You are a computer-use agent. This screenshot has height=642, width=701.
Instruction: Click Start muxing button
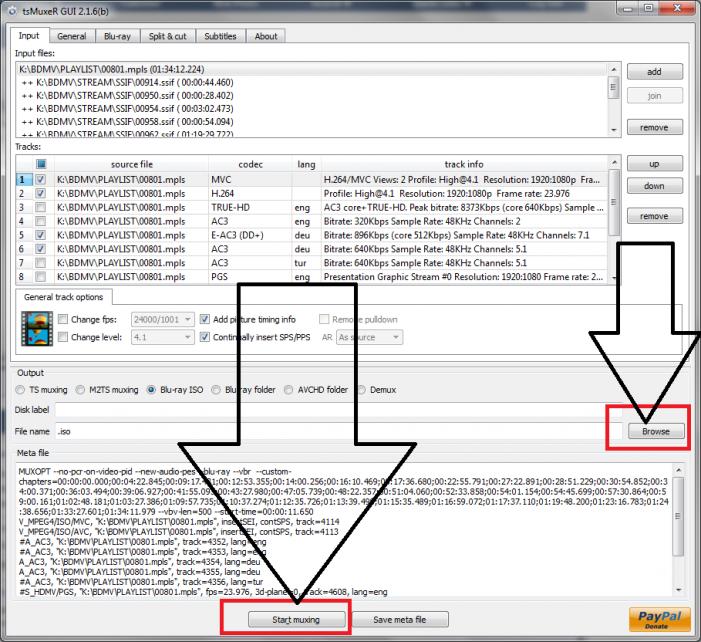click(296, 620)
